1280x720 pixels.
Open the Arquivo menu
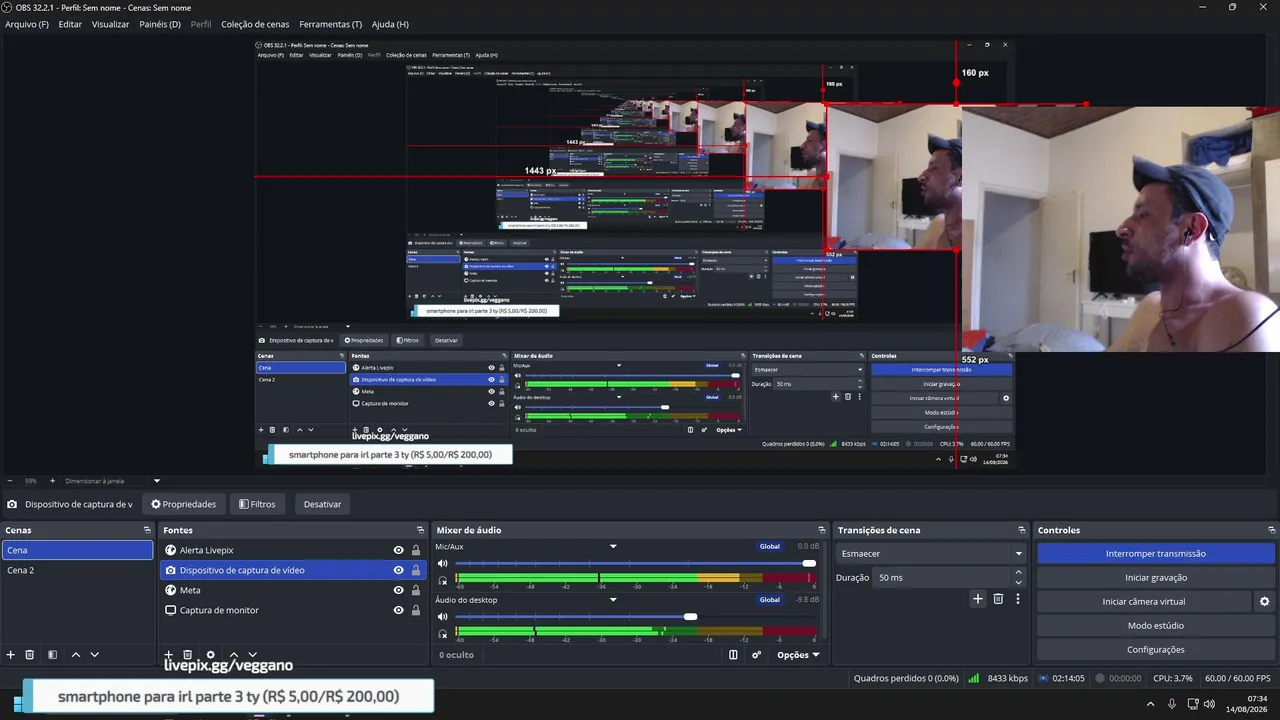[x=27, y=24]
